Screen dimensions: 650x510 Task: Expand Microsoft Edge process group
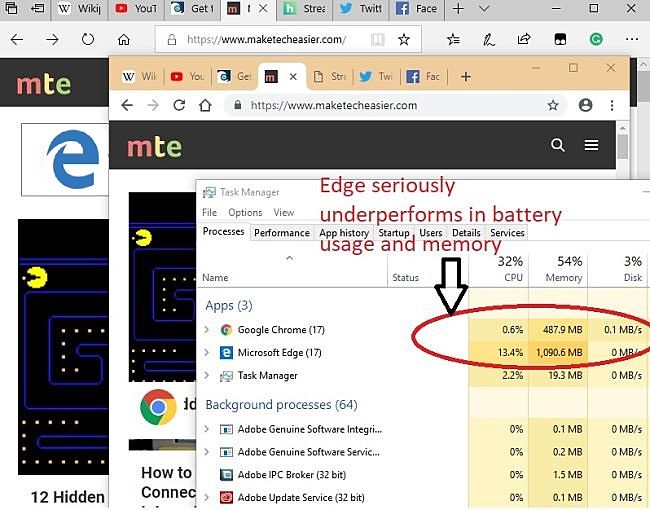[206, 352]
